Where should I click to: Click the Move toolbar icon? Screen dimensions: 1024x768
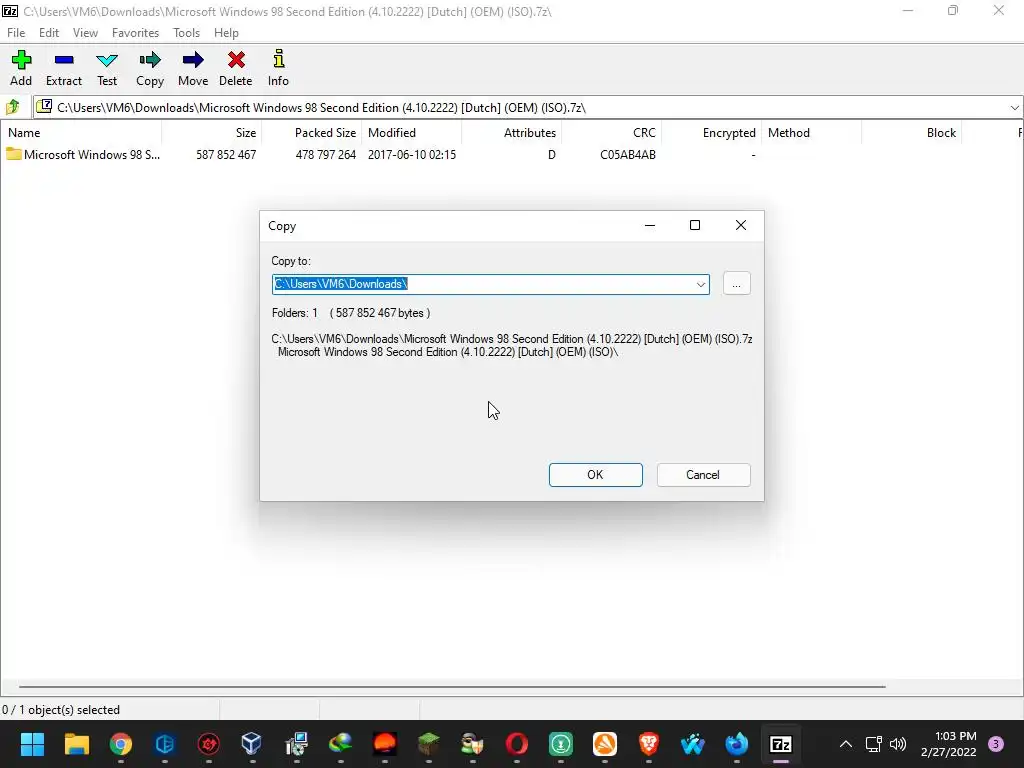click(193, 68)
